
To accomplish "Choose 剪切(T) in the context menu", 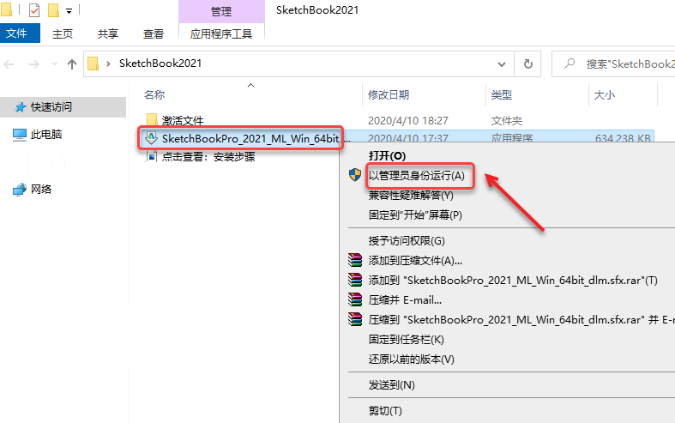I will [385, 411].
